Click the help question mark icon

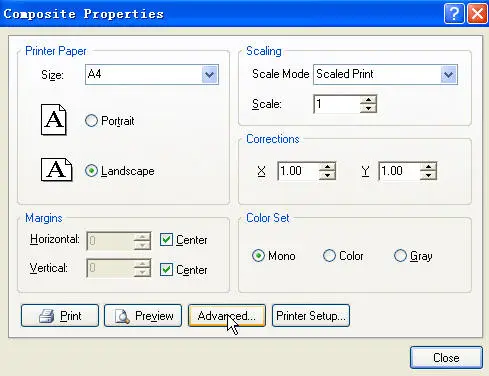coord(454,14)
